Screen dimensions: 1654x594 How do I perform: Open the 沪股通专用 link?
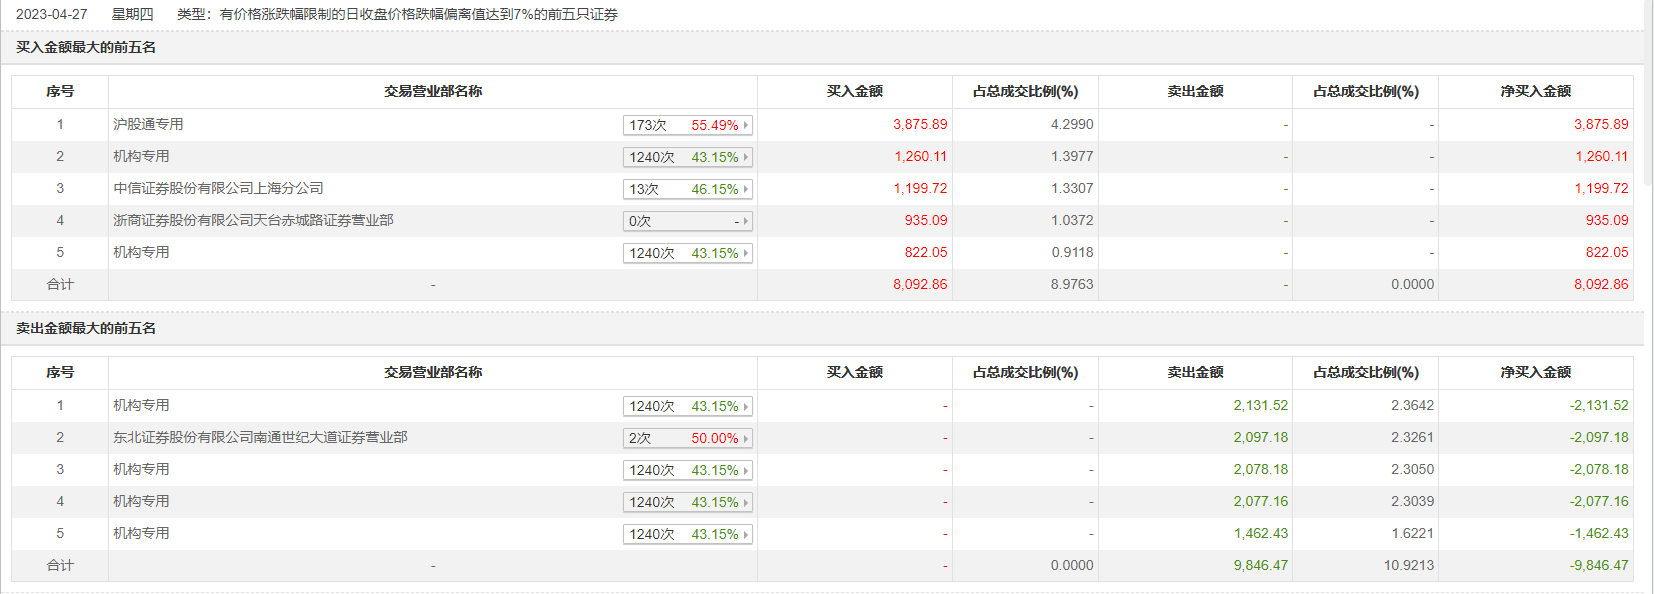[x=148, y=124]
